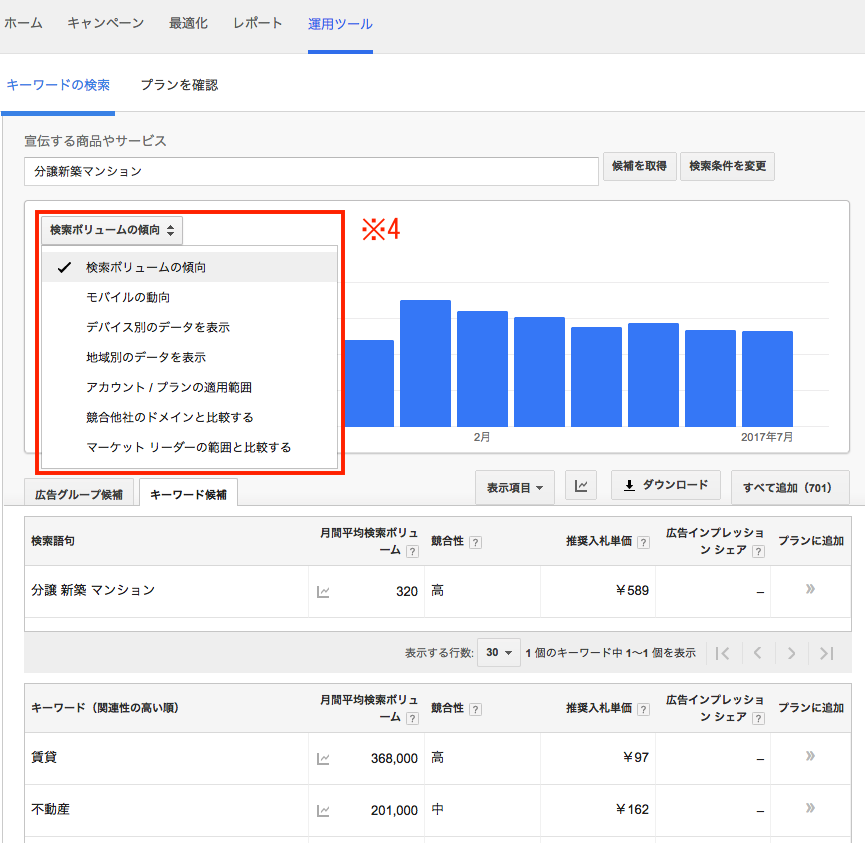865x843 pixels.
Task: Select 競合他社のドメインと比較する option
Action: point(189,417)
